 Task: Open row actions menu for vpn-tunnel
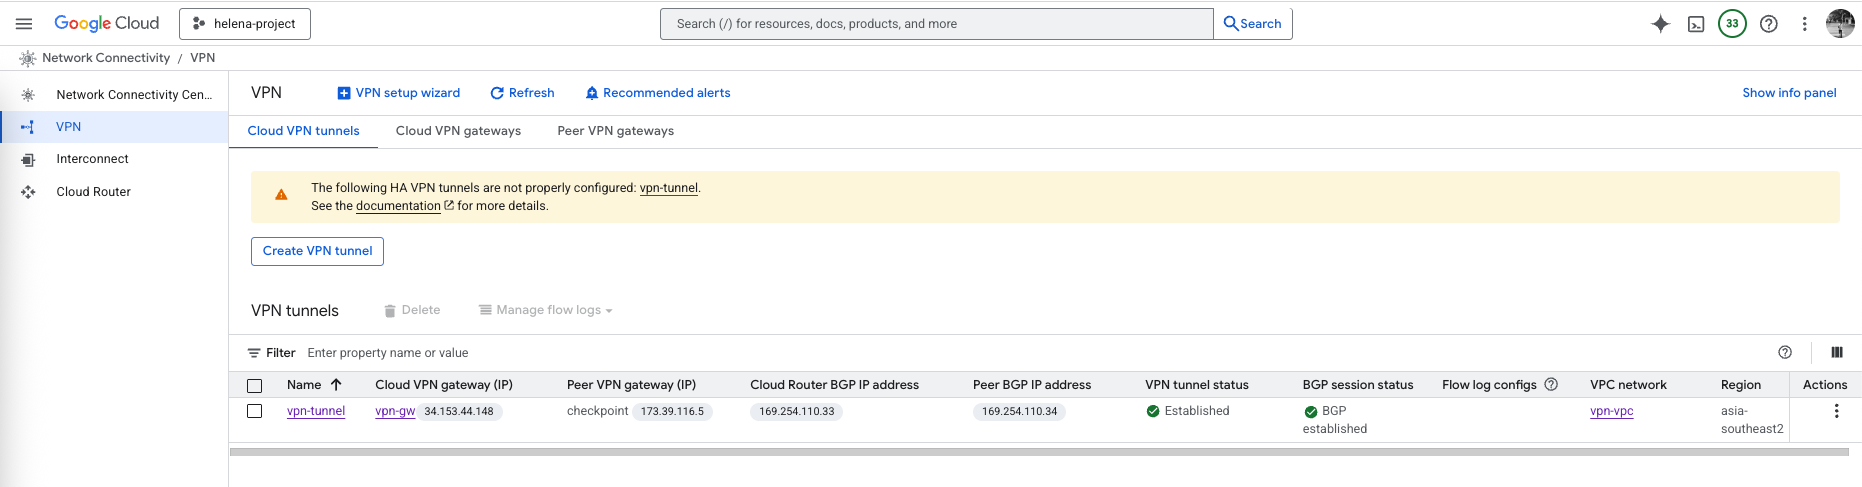[1836, 411]
